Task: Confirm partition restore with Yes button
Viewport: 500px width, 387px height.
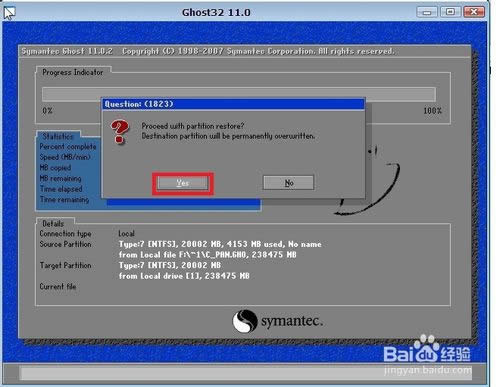Action: point(183,183)
